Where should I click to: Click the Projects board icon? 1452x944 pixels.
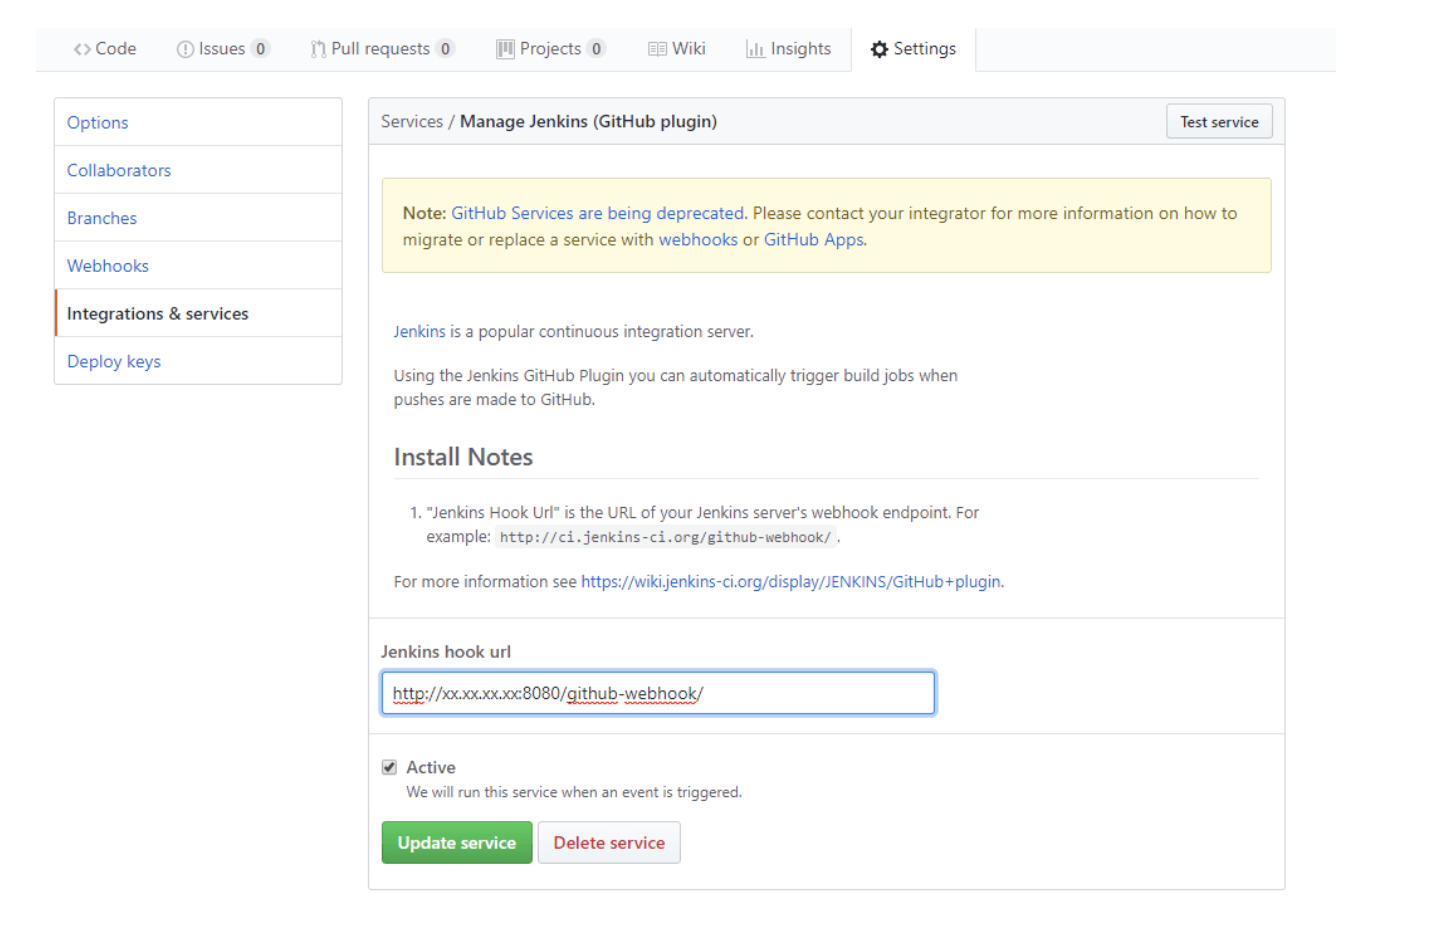505,49
